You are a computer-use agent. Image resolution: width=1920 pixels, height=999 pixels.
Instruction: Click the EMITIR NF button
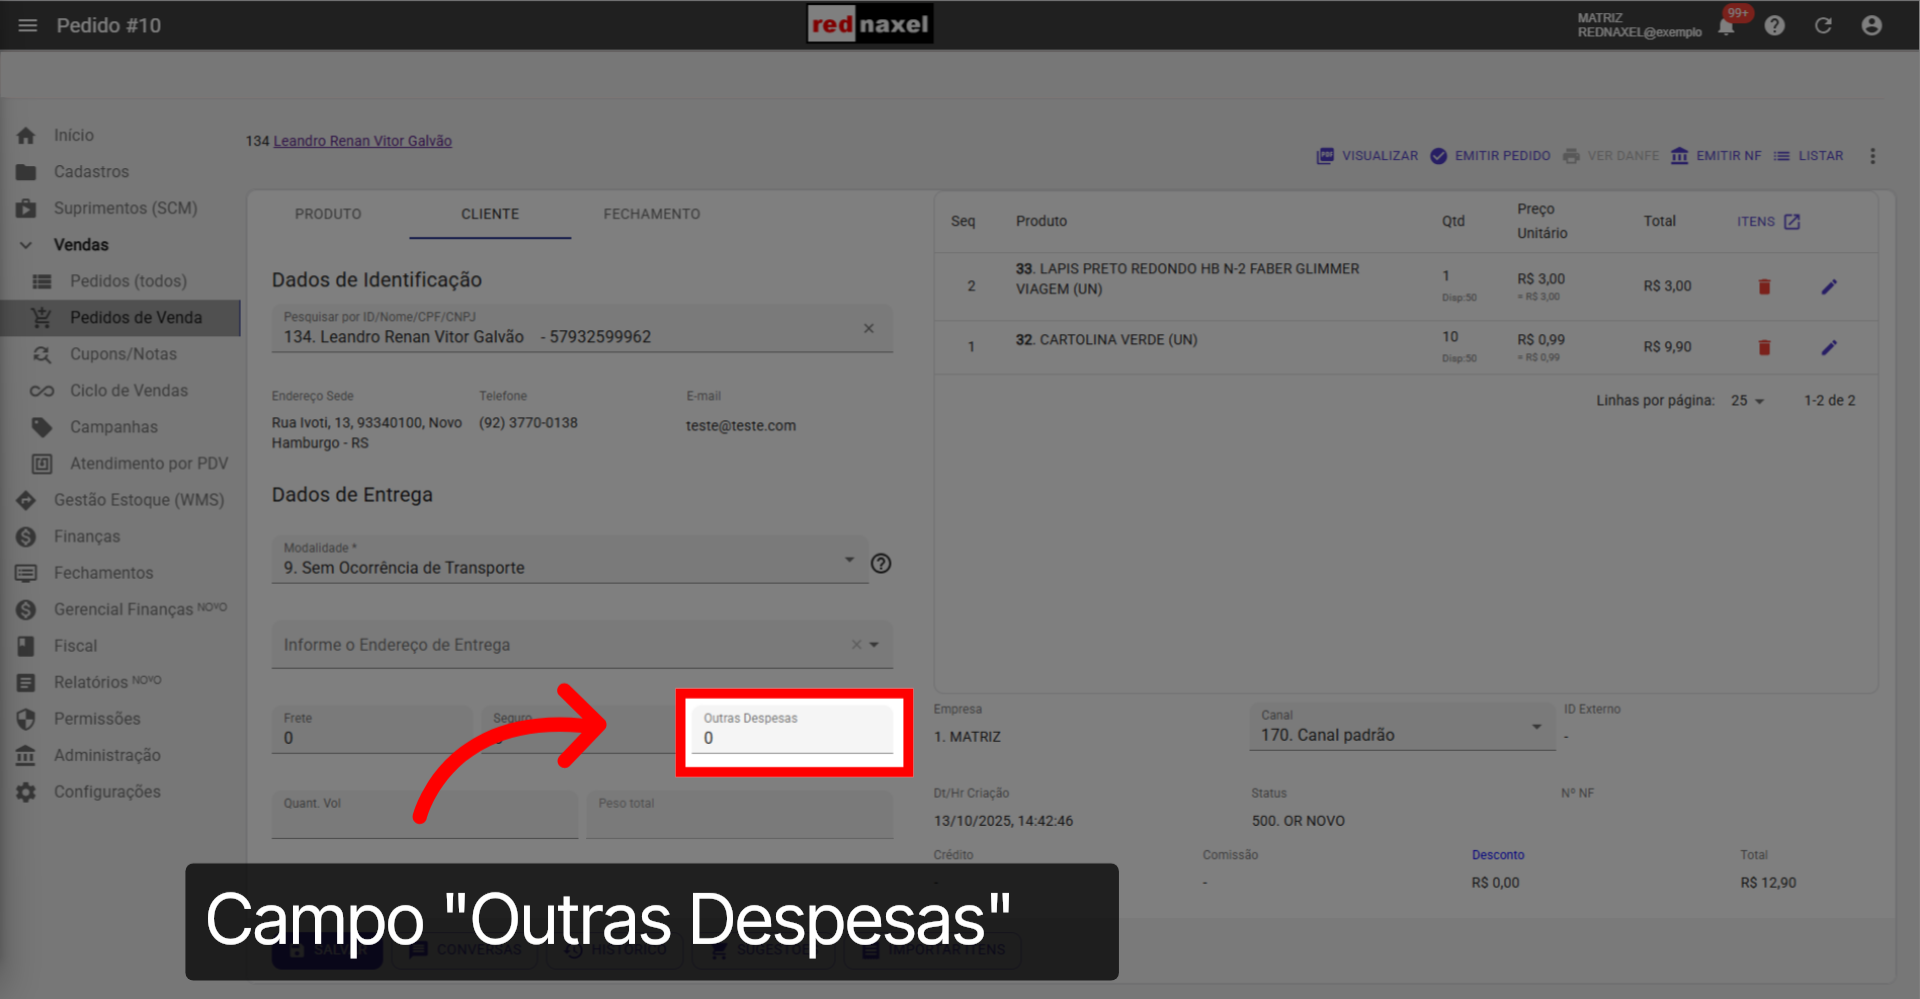[x=1716, y=156]
